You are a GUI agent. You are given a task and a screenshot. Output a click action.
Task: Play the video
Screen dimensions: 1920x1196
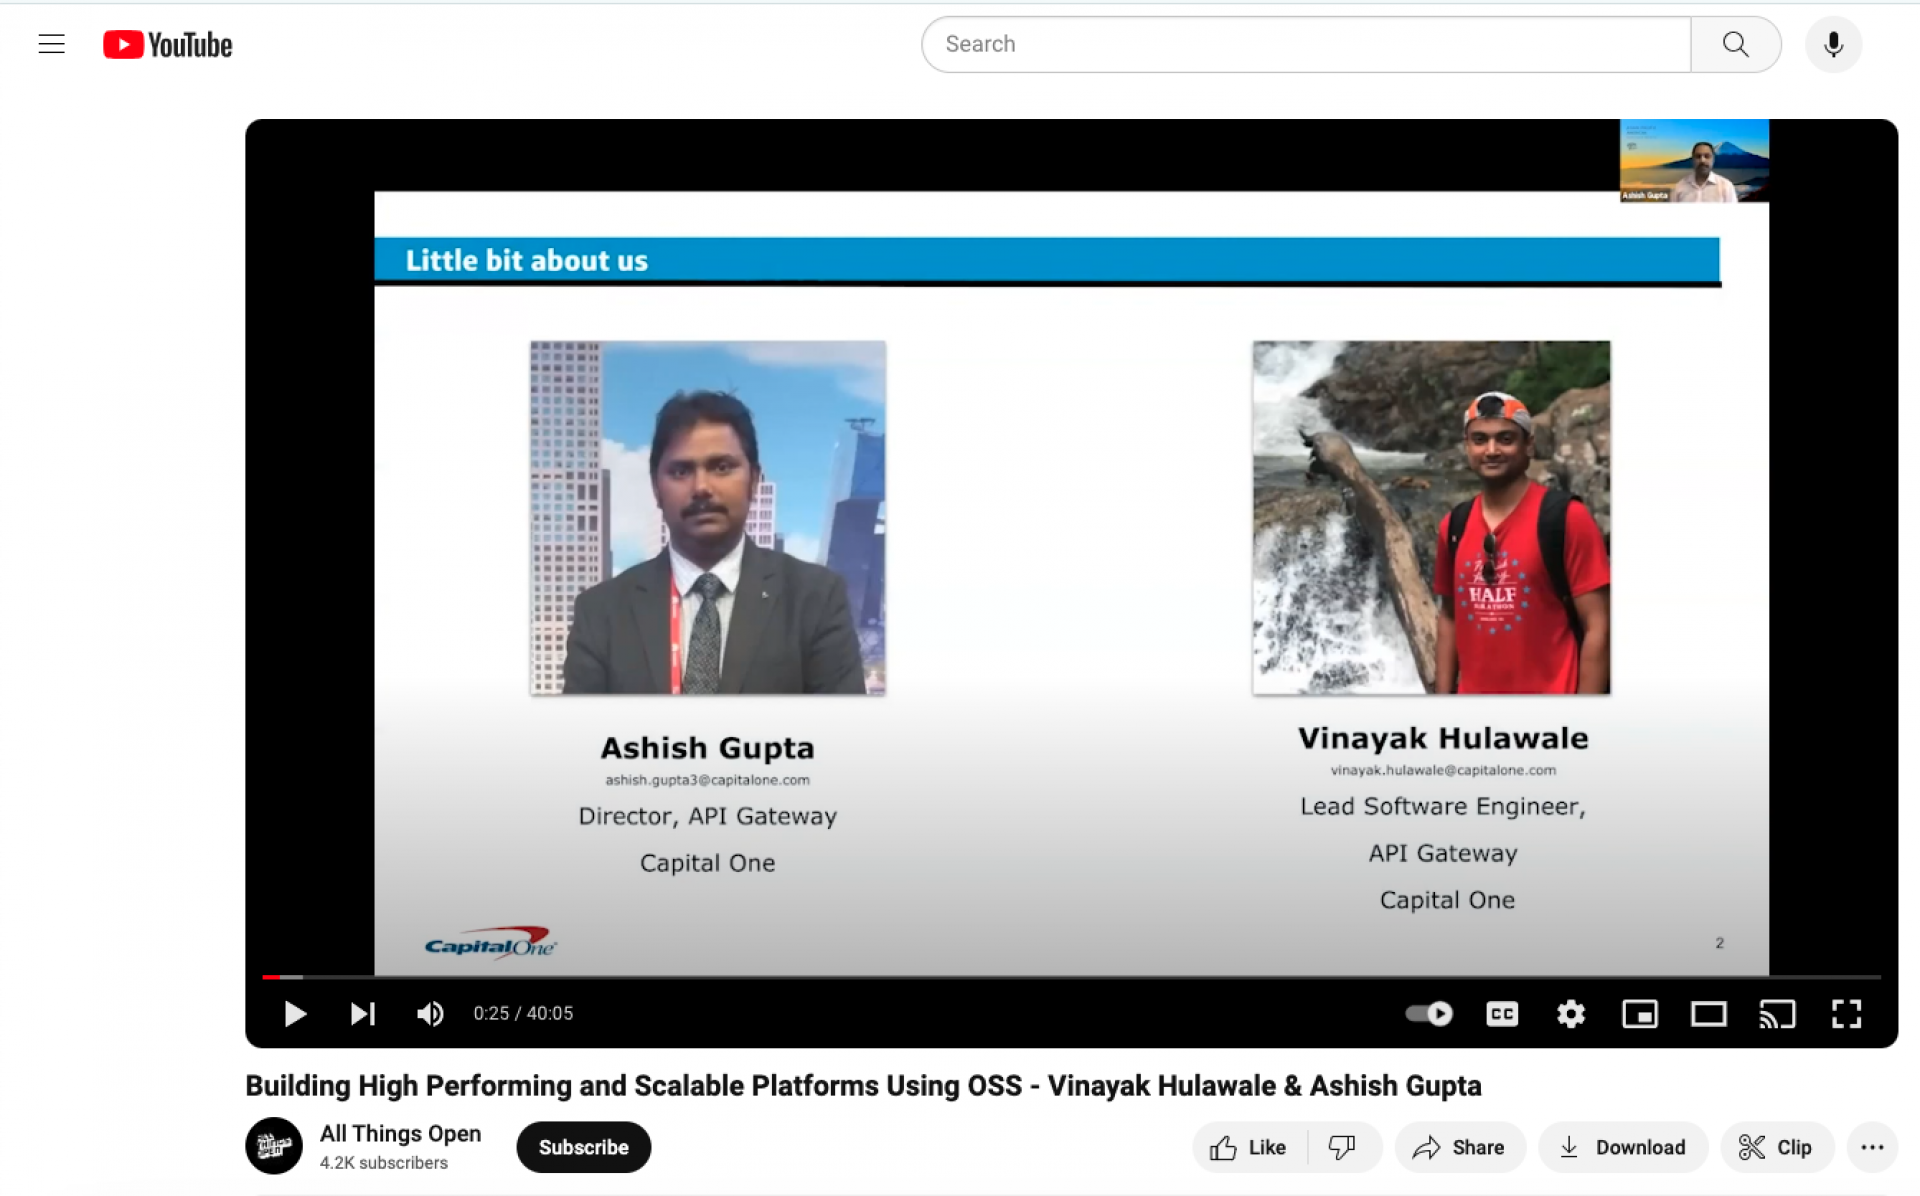(294, 1013)
